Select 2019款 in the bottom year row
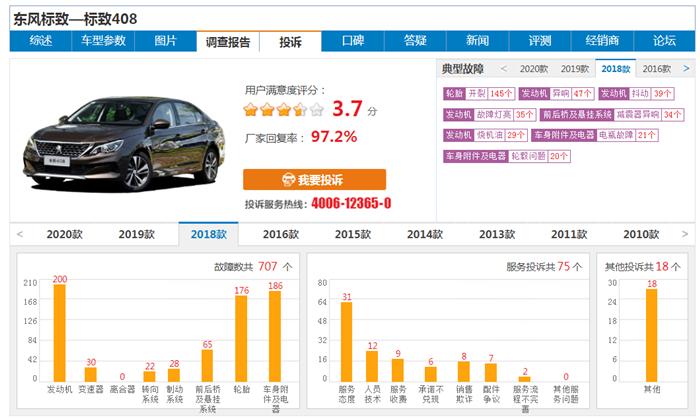 coord(137,234)
